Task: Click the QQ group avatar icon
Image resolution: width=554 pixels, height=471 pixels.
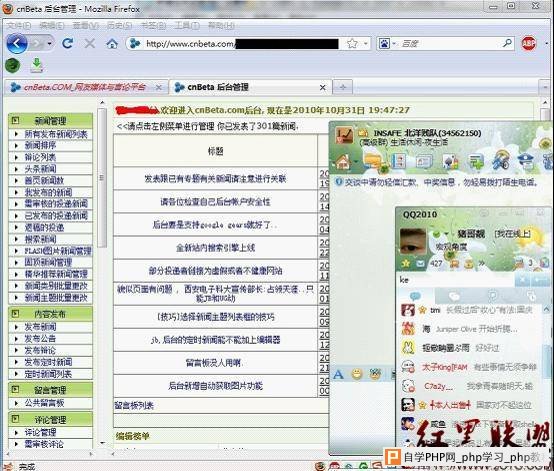Action: (x=343, y=136)
